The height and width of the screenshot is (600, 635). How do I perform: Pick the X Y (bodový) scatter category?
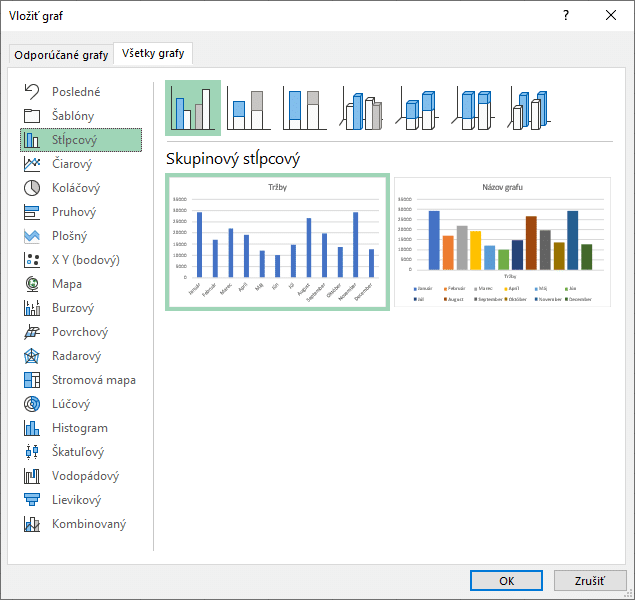click(x=81, y=260)
